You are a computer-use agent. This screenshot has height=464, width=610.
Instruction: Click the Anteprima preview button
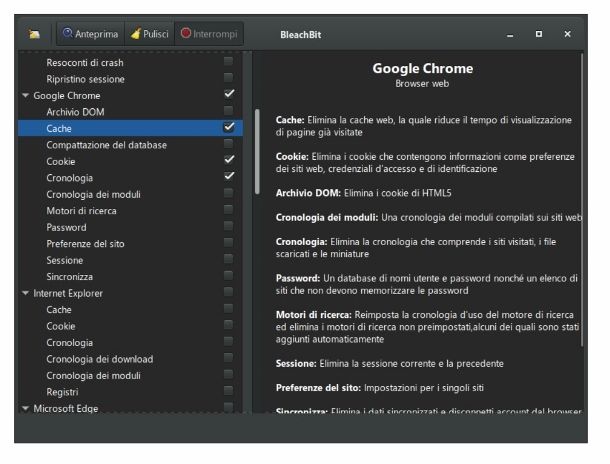click(90, 34)
